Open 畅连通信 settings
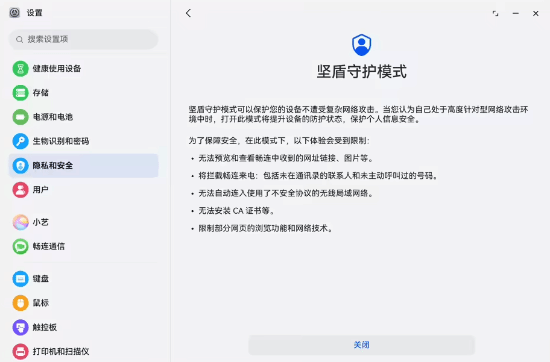 [x=83, y=246]
